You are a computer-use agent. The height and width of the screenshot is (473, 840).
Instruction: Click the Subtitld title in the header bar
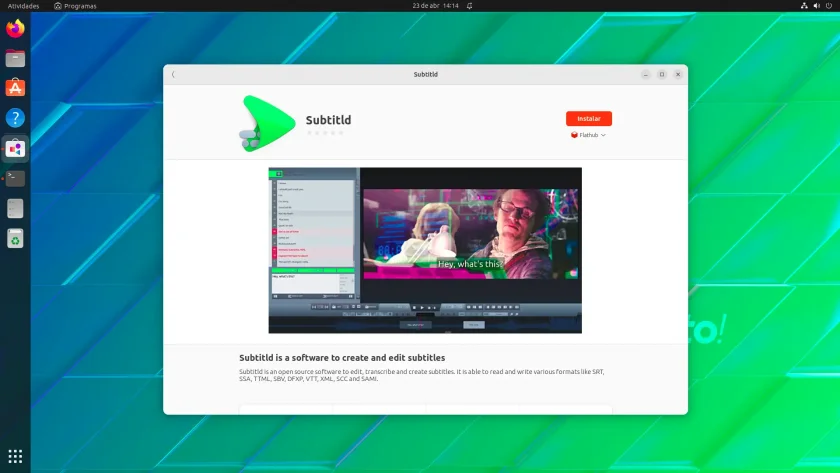pyautogui.click(x=425, y=74)
